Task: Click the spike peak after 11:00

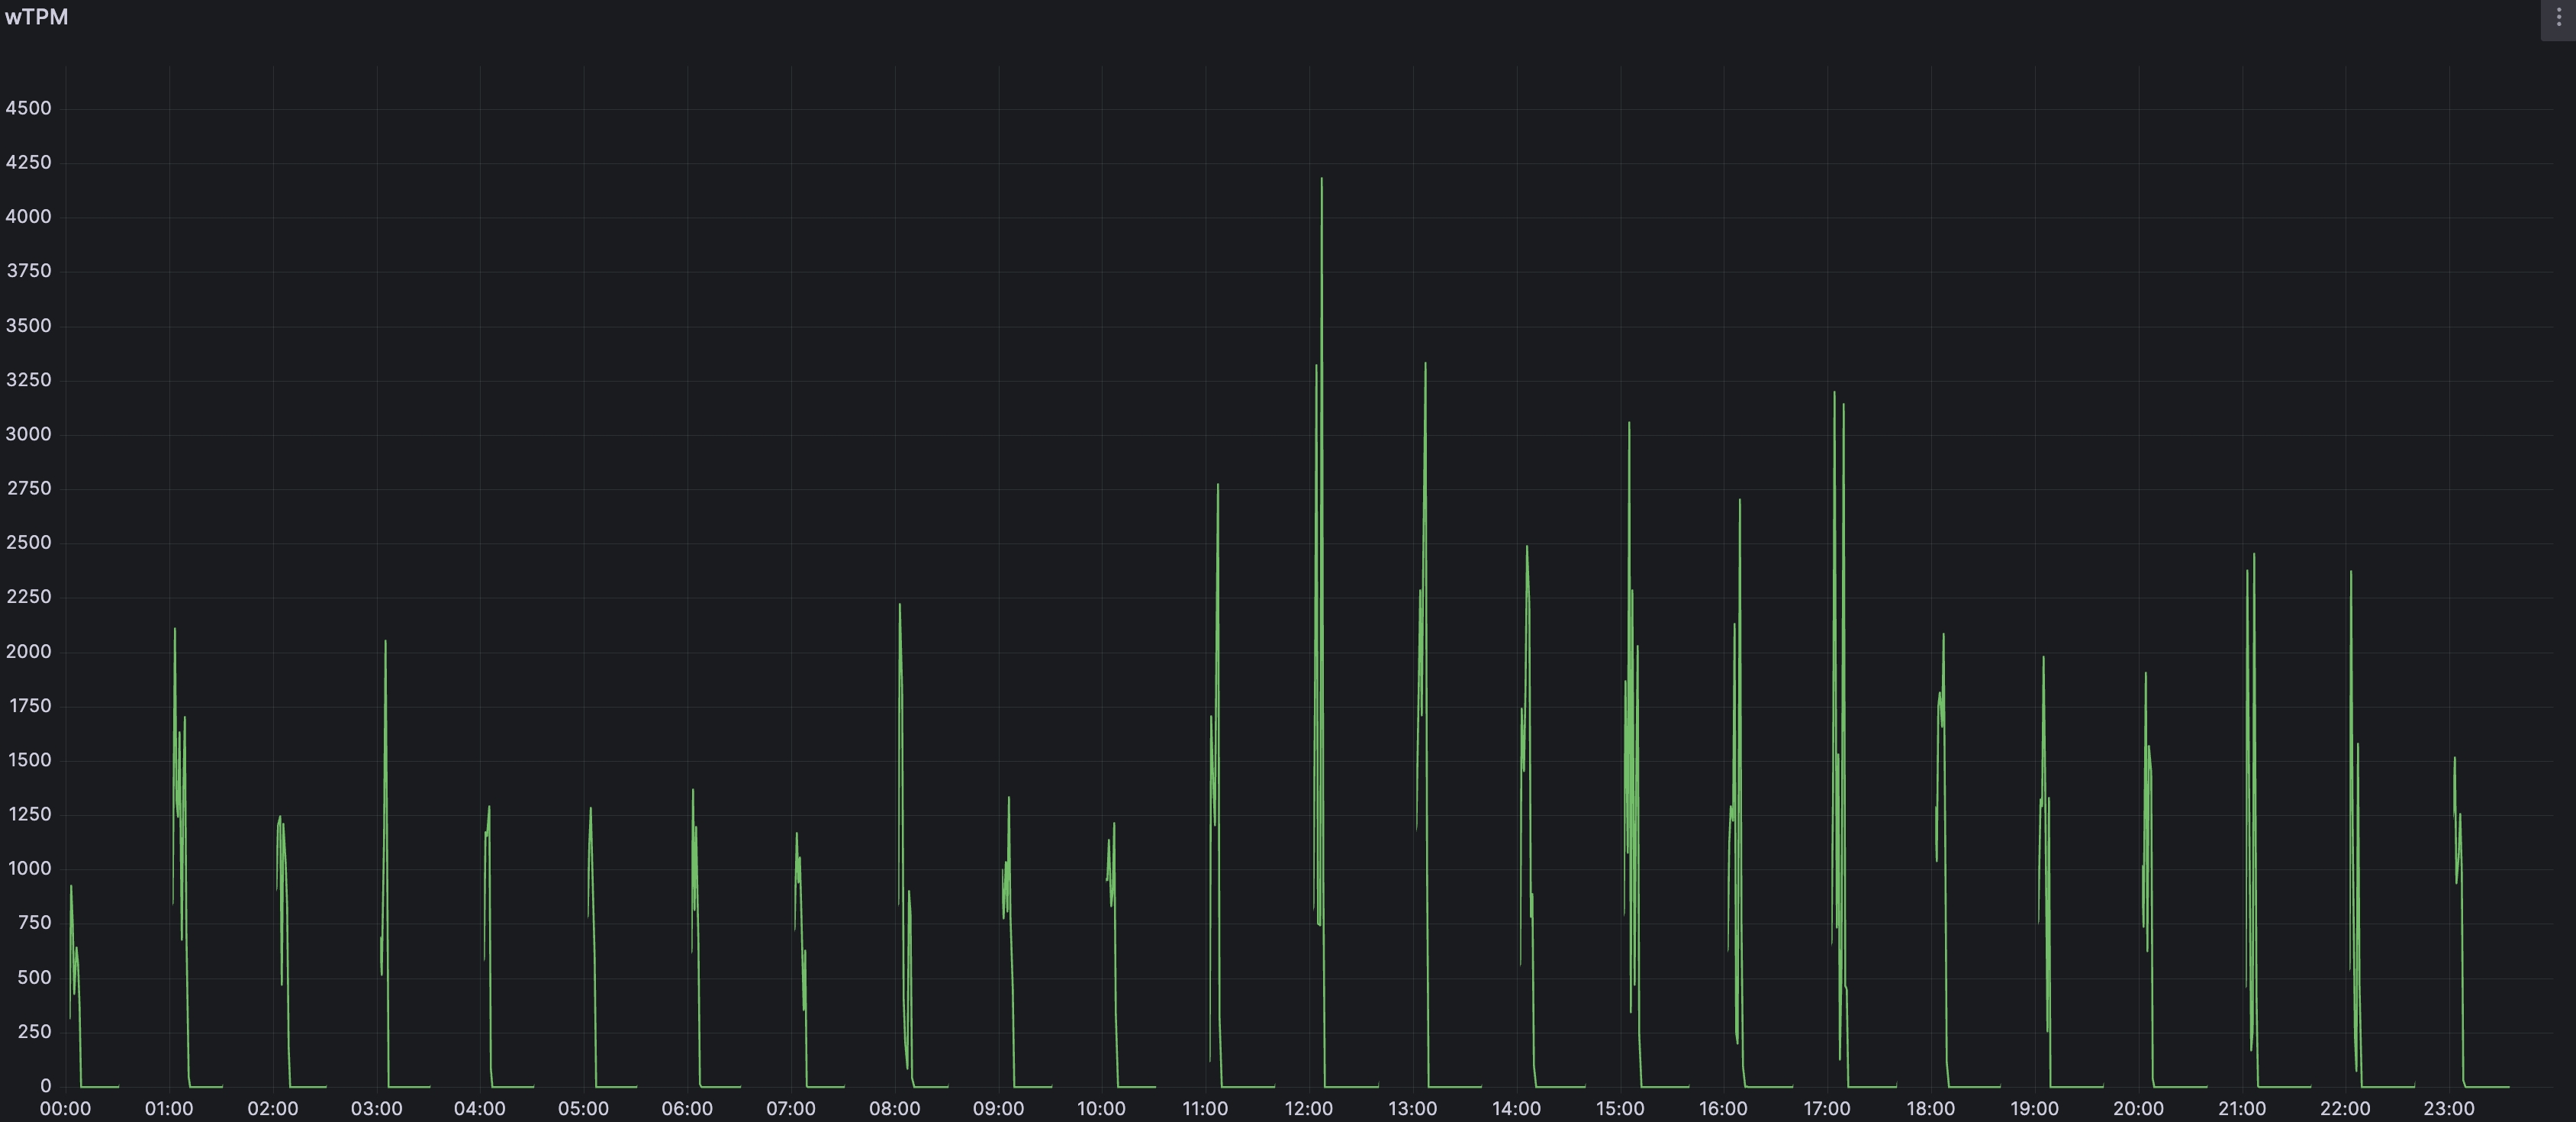Action: (1217, 487)
